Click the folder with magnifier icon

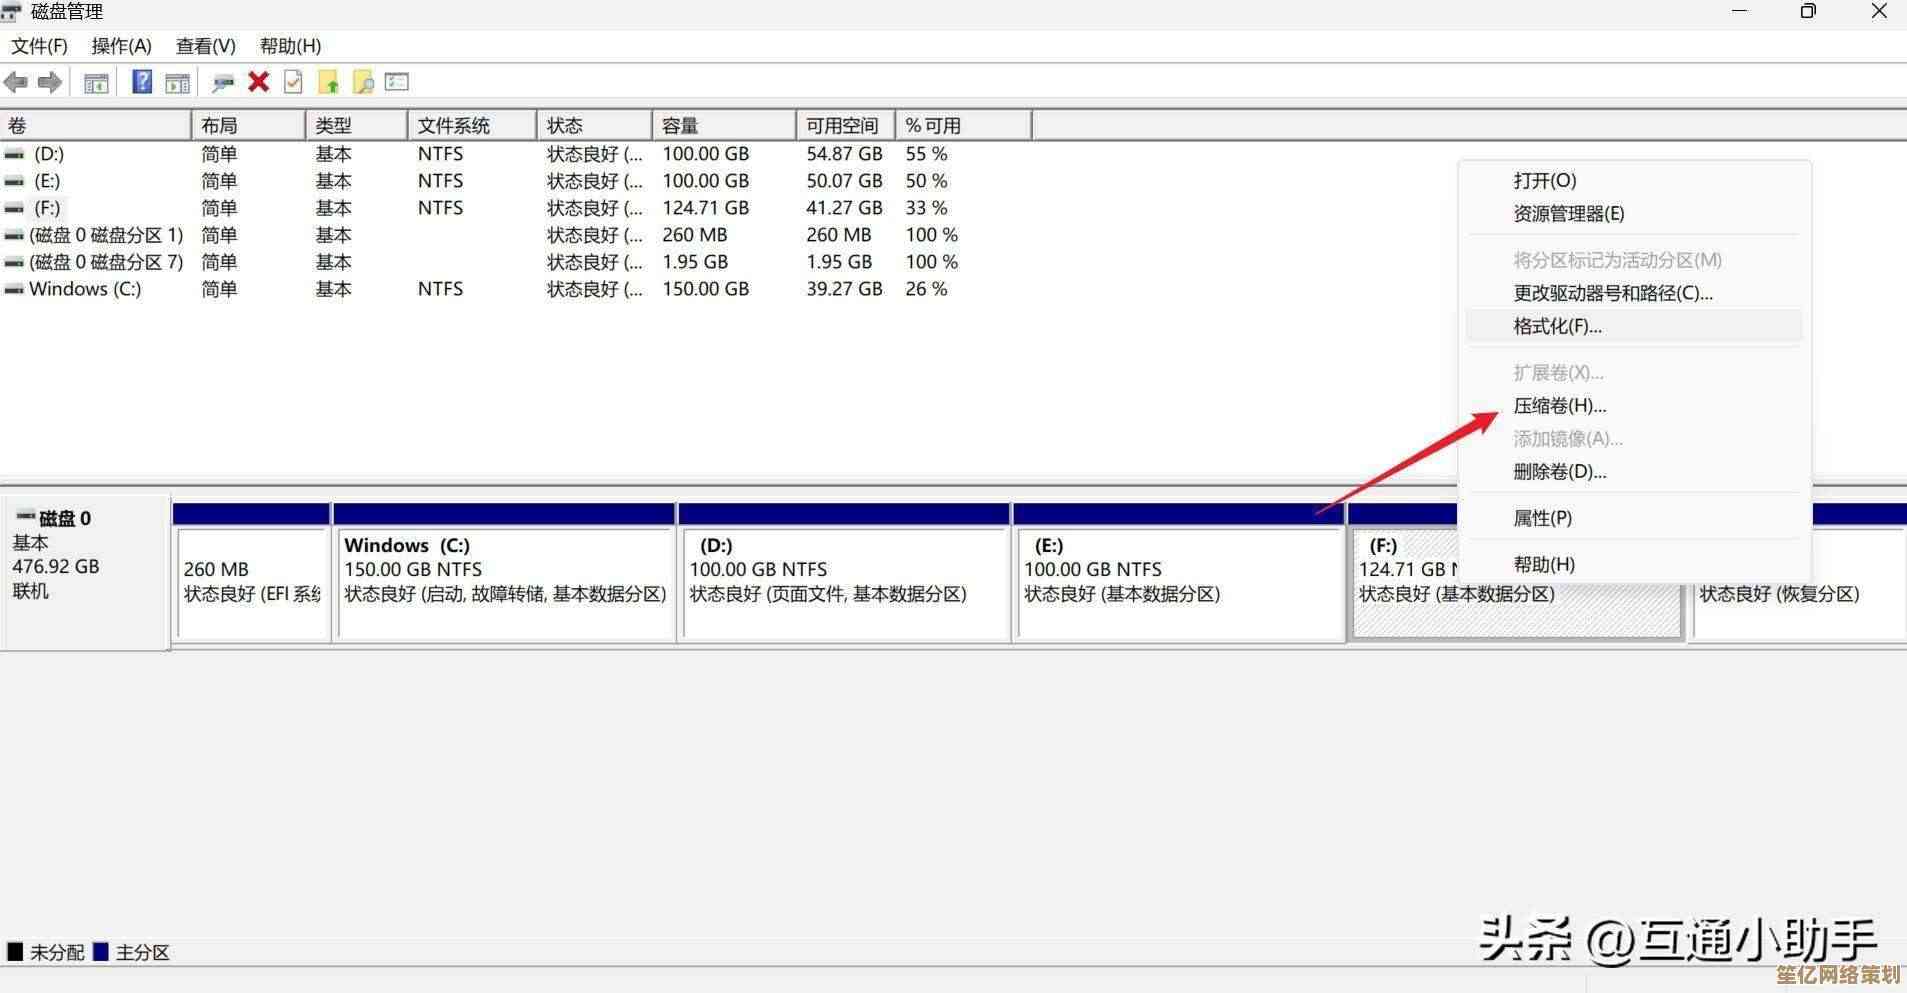pos(363,82)
